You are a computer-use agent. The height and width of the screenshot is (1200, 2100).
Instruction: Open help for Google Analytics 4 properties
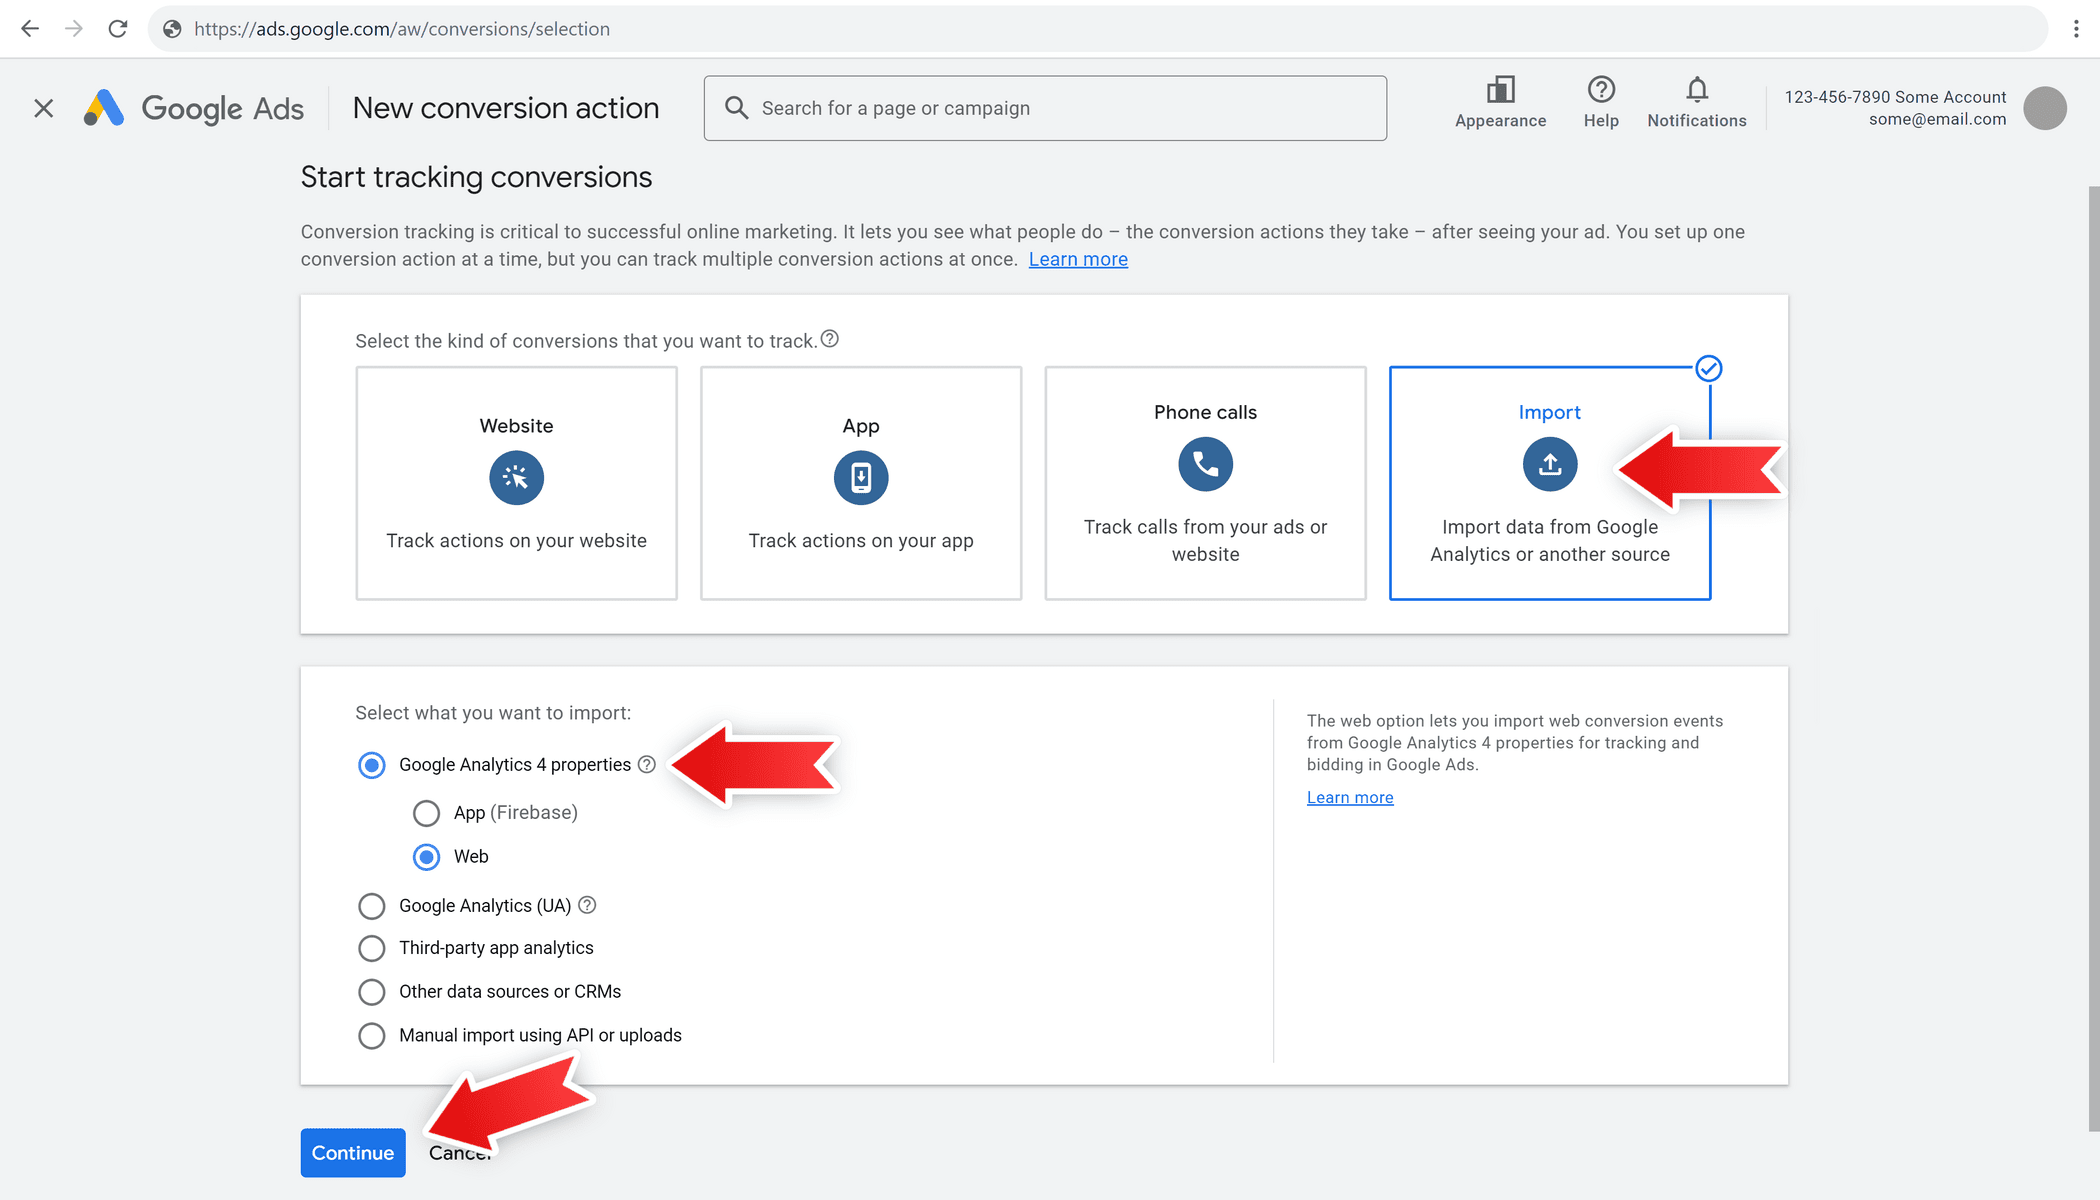pos(646,764)
